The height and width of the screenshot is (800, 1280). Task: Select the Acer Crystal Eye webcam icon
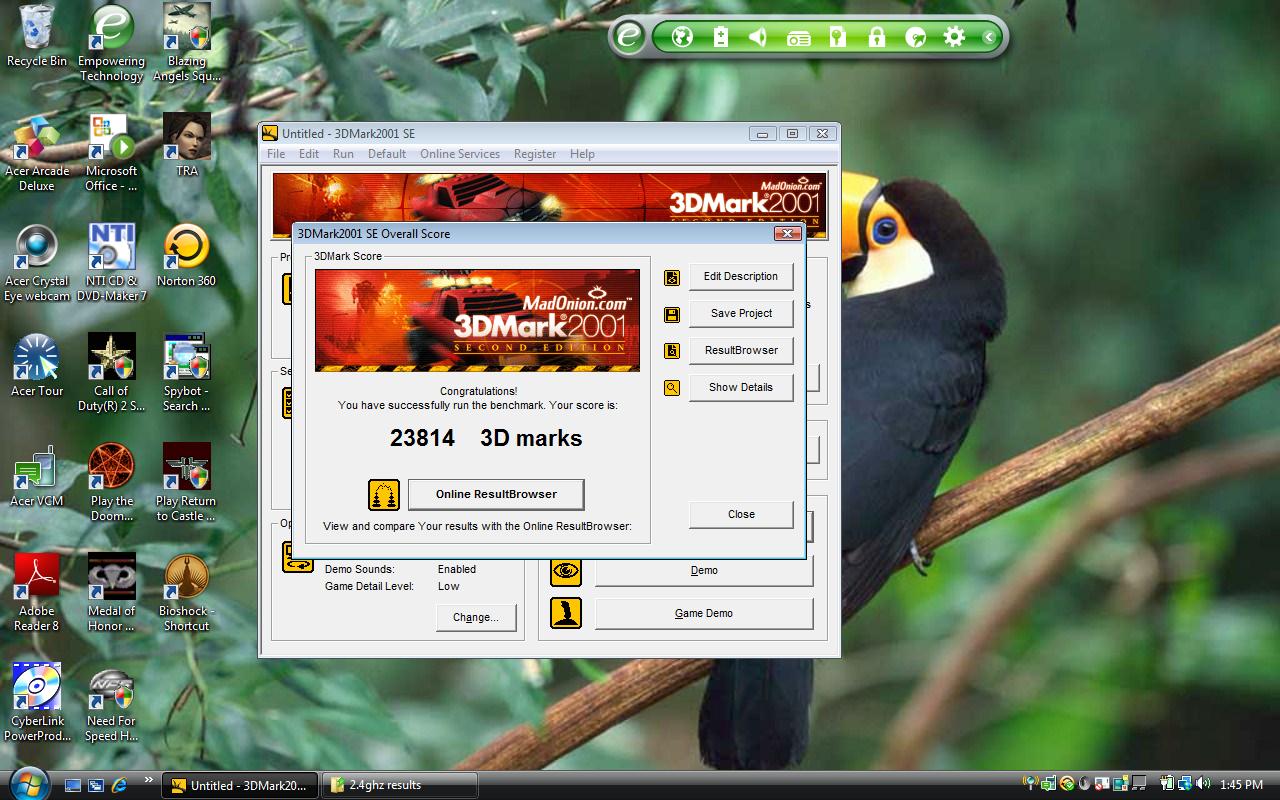tap(37, 262)
